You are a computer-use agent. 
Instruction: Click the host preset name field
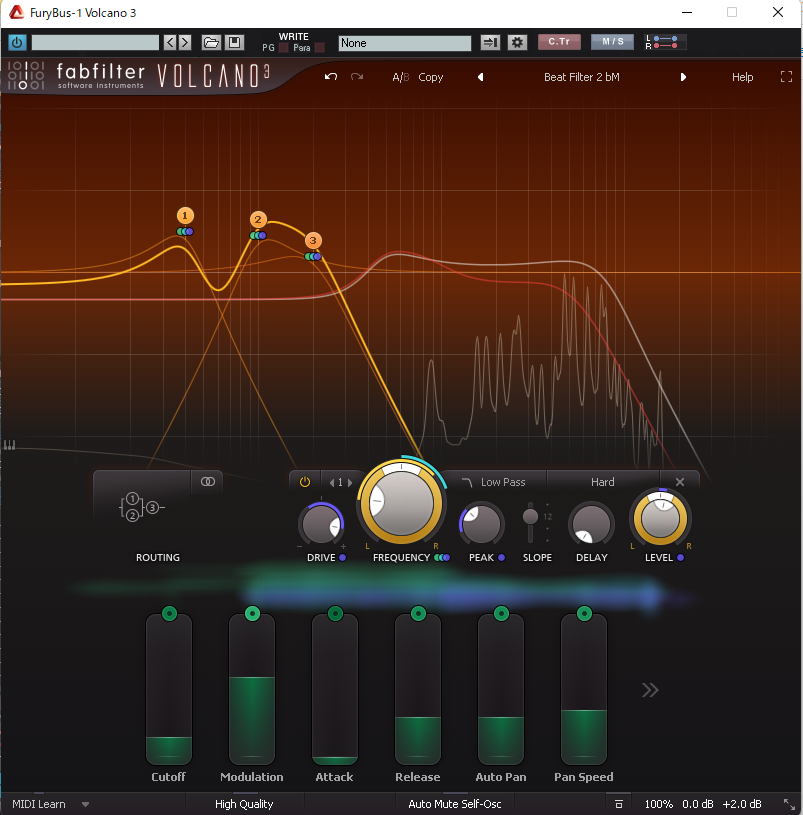pyautogui.click(x=95, y=43)
